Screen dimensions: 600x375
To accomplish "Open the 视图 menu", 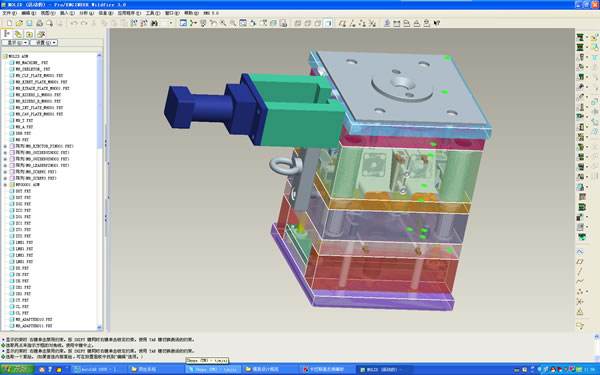I will tap(48, 13).
